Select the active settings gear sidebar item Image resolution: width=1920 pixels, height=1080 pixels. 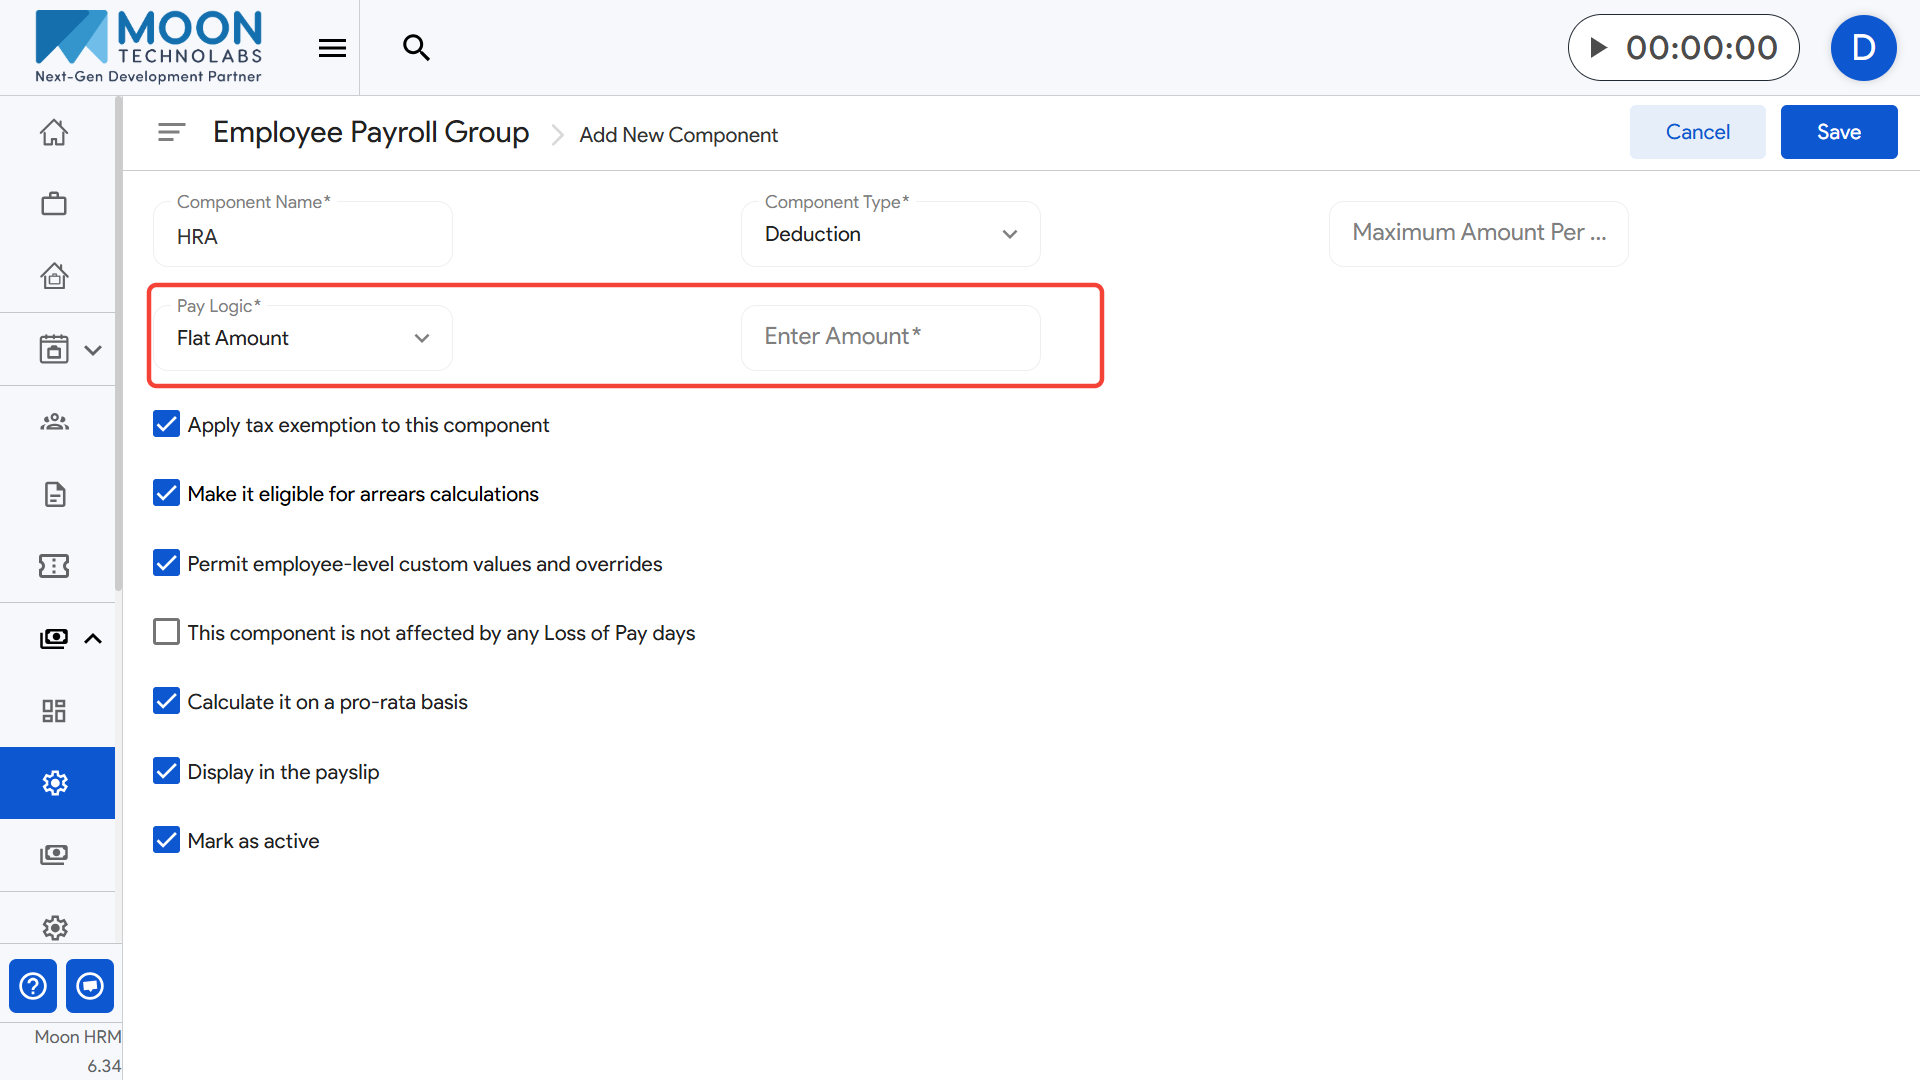(x=56, y=783)
